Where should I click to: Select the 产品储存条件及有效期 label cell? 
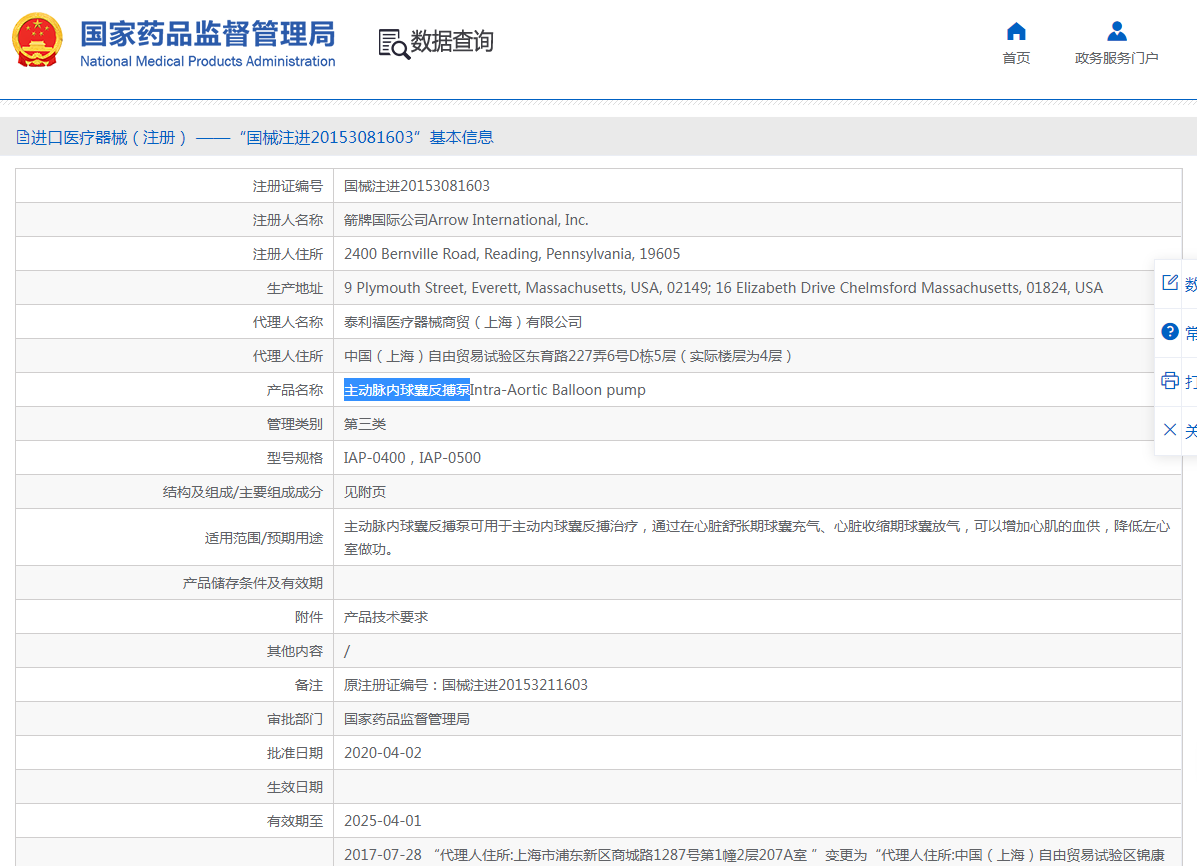175,583
